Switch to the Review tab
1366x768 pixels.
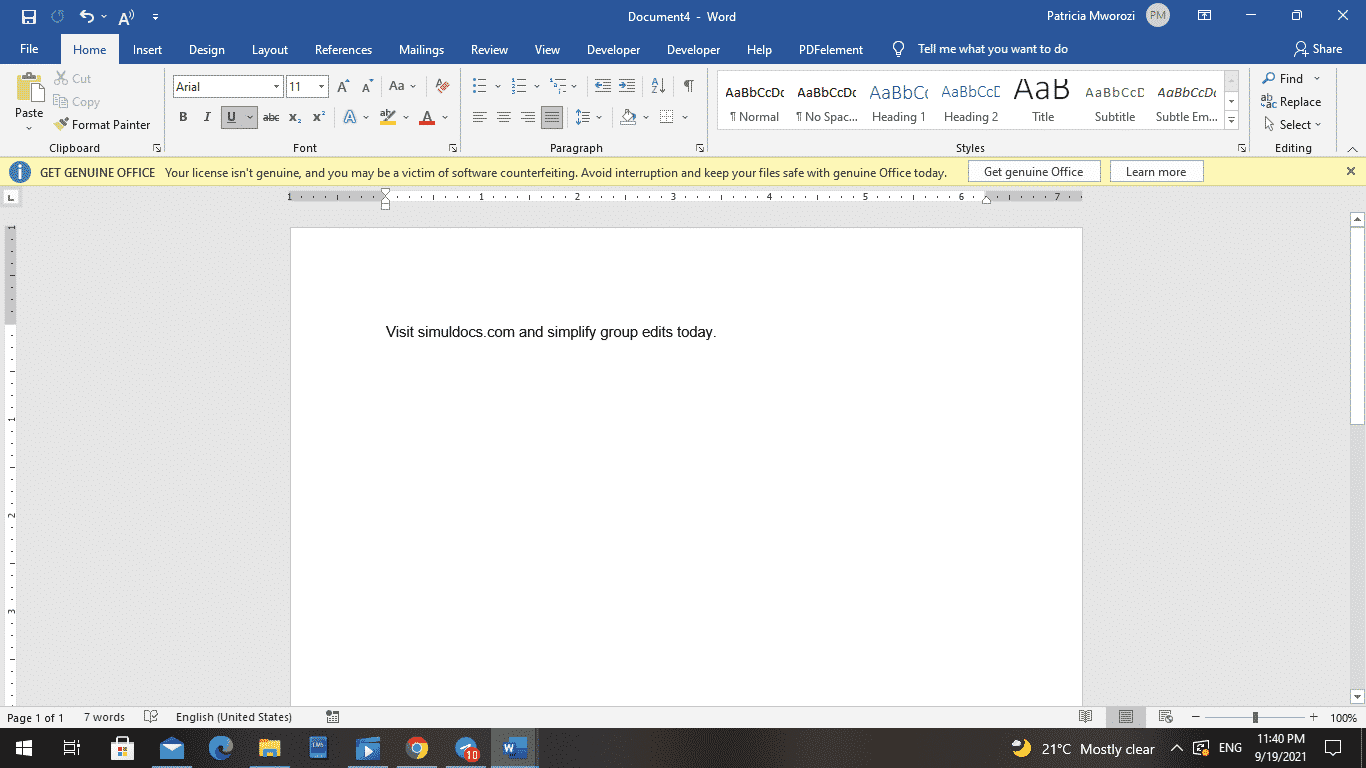point(489,49)
